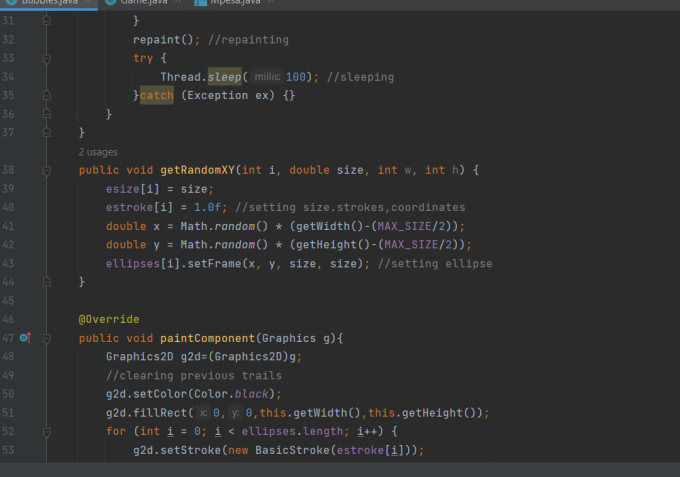The image size is (680, 477).
Task: Click 'Graphics g' parameter on line 47
Action: pos(296,338)
